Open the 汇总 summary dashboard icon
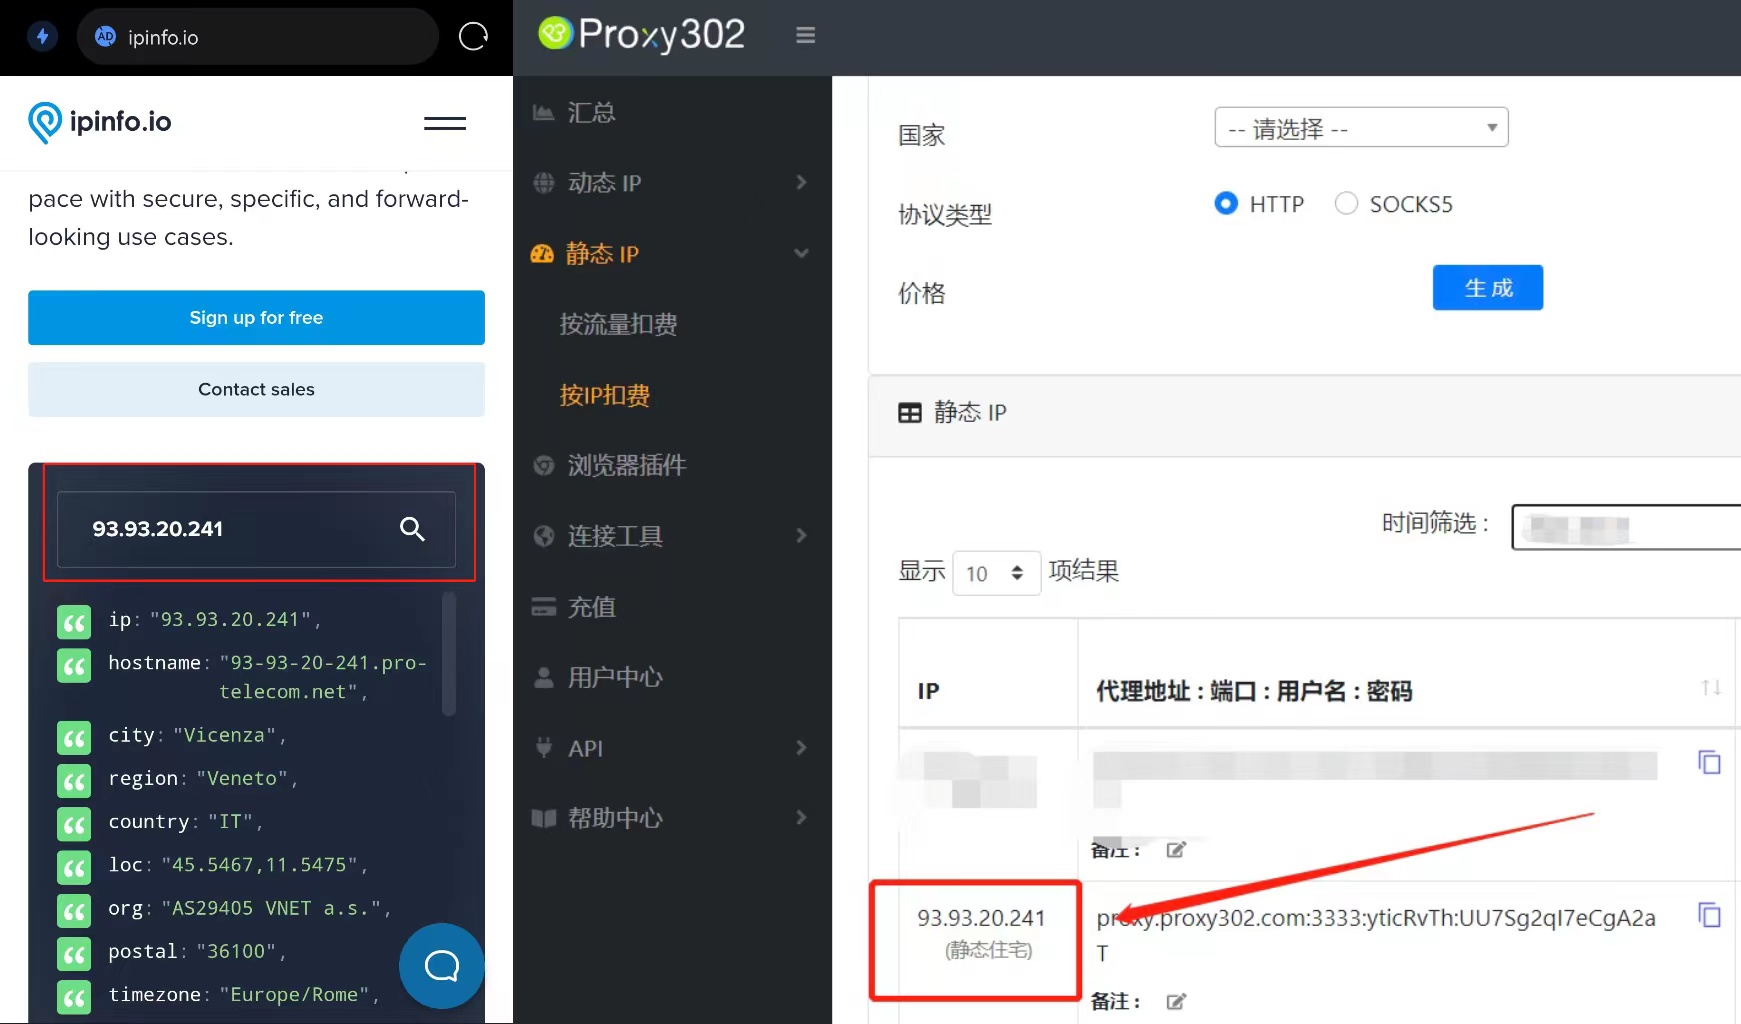 coord(543,112)
